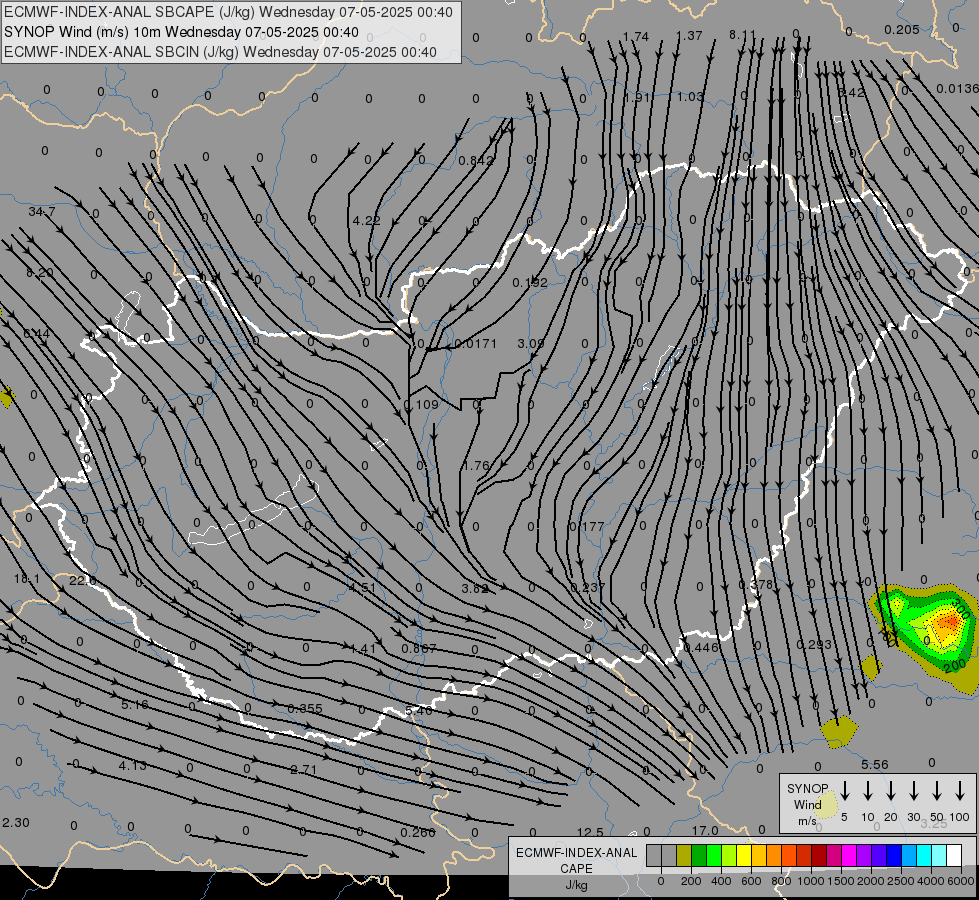
Task: Click the 'SYNOP Wind m/s' legend label
Action: 807,804
